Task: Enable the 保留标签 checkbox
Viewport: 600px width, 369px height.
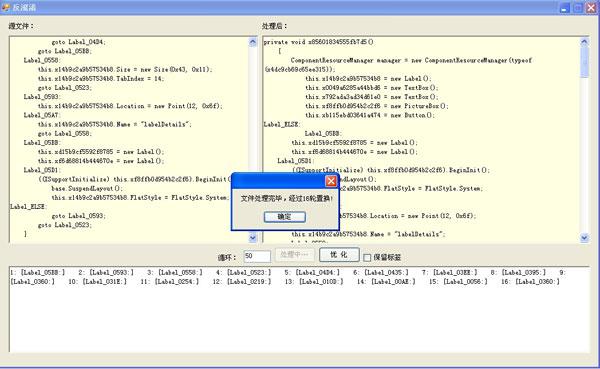Action: click(367, 258)
